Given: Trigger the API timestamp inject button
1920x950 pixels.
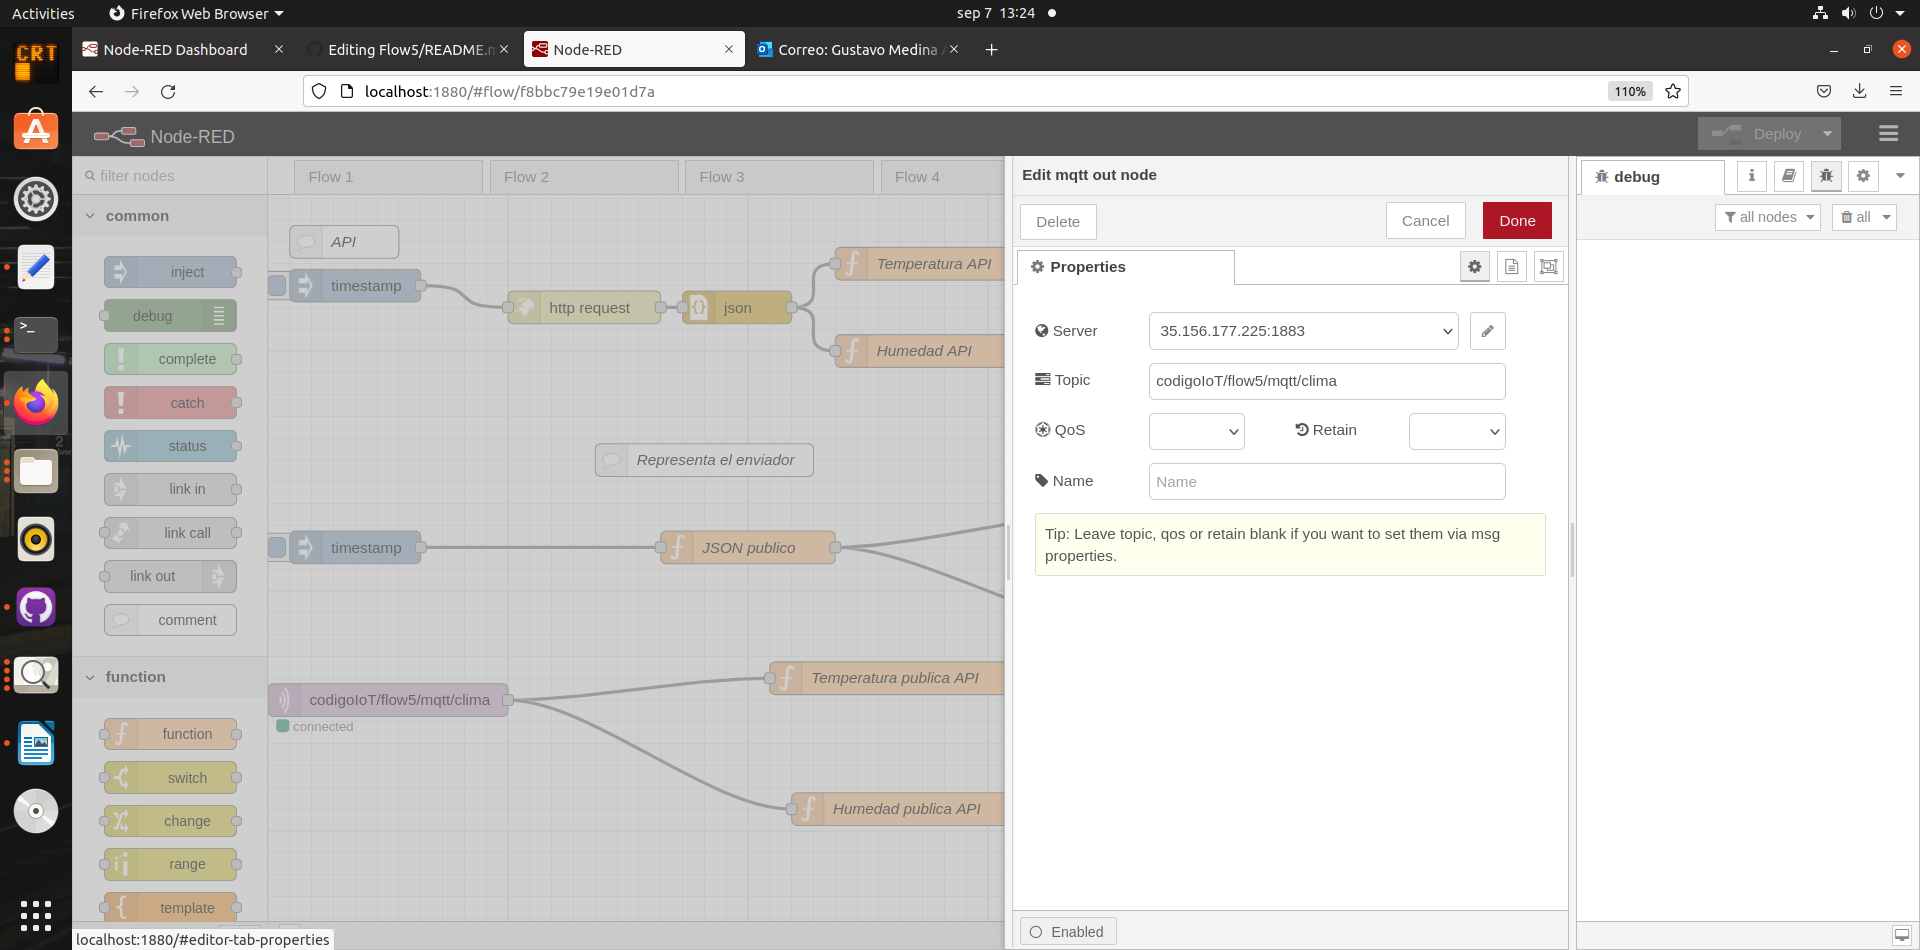Looking at the screenshot, I should [277, 286].
